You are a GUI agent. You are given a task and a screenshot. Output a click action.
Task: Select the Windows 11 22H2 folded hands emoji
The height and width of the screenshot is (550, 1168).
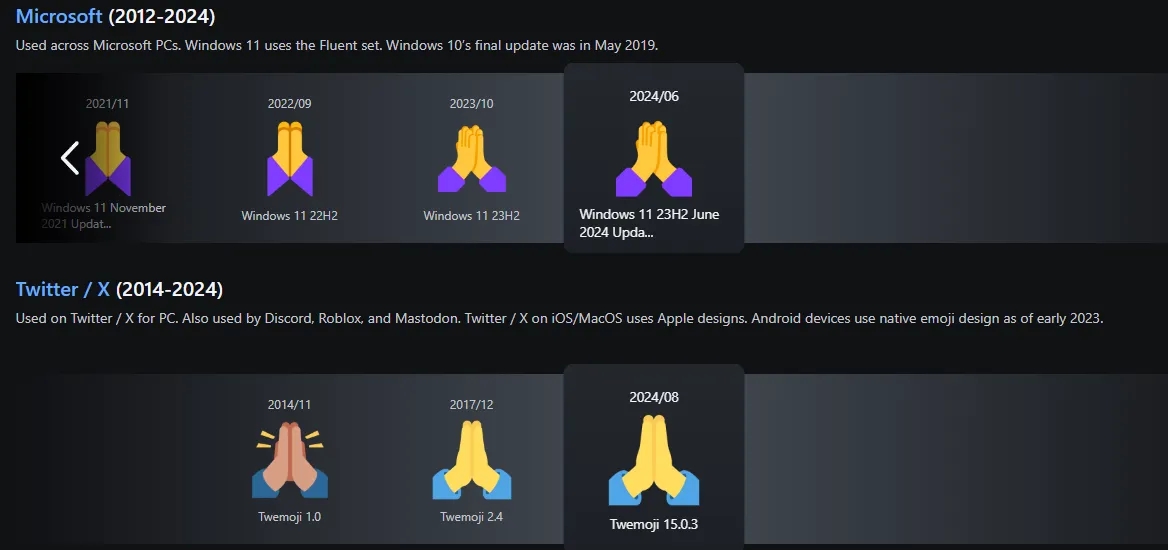tap(290, 159)
